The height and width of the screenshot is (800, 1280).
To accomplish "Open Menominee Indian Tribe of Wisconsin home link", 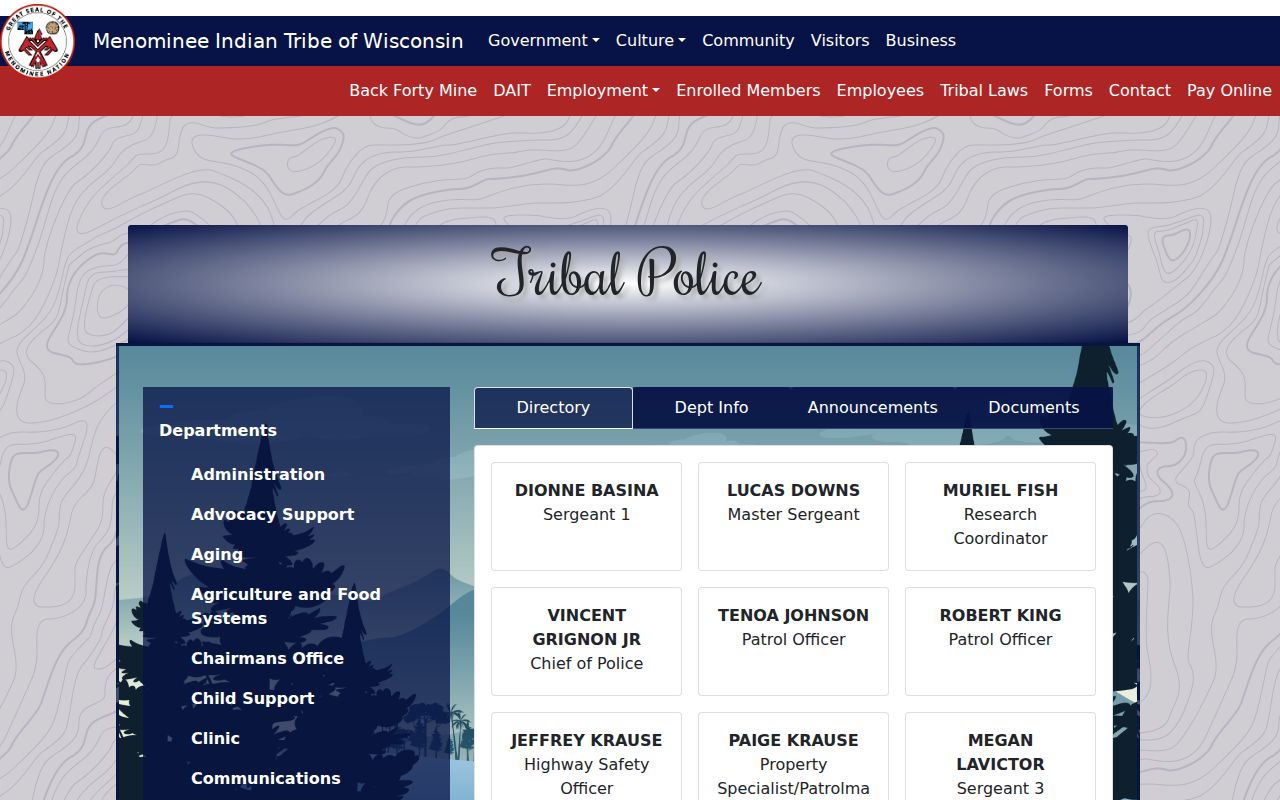I will click(x=278, y=41).
